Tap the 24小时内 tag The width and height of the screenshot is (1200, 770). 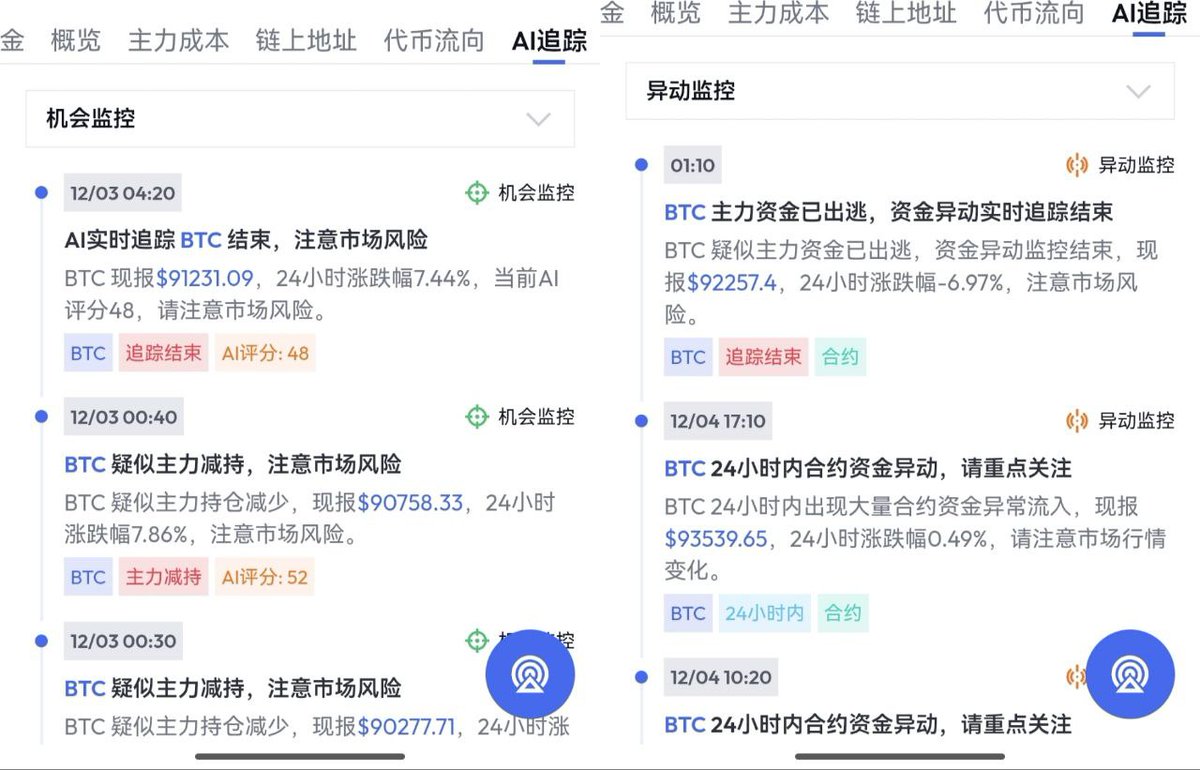pos(764,613)
